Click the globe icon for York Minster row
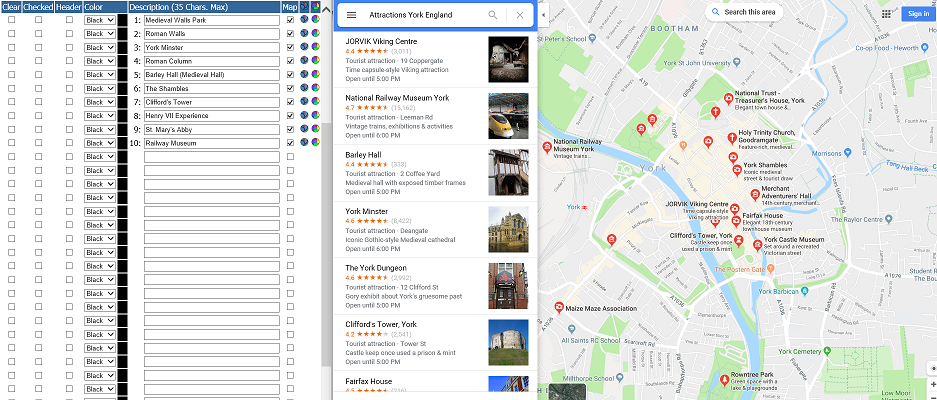937x400 pixels. [x=304, y=47]
